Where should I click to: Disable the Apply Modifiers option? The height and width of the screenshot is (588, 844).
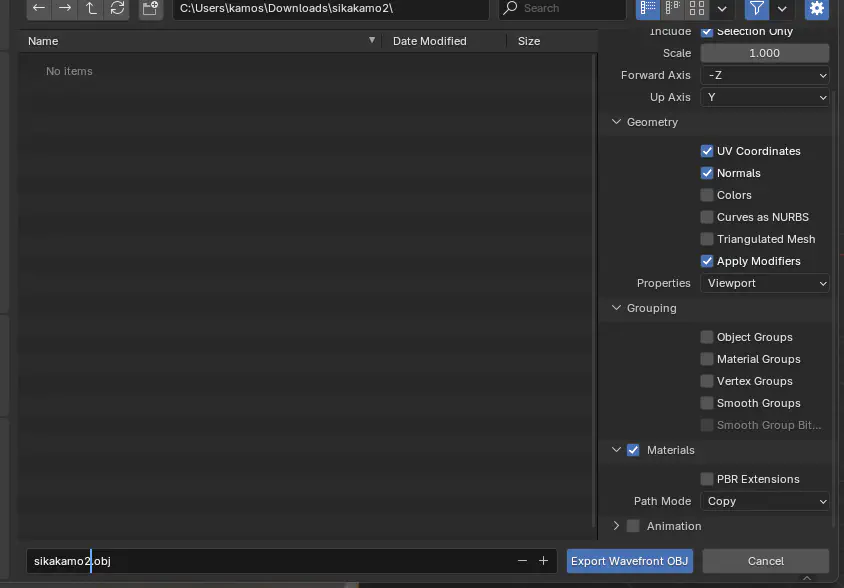707,261
